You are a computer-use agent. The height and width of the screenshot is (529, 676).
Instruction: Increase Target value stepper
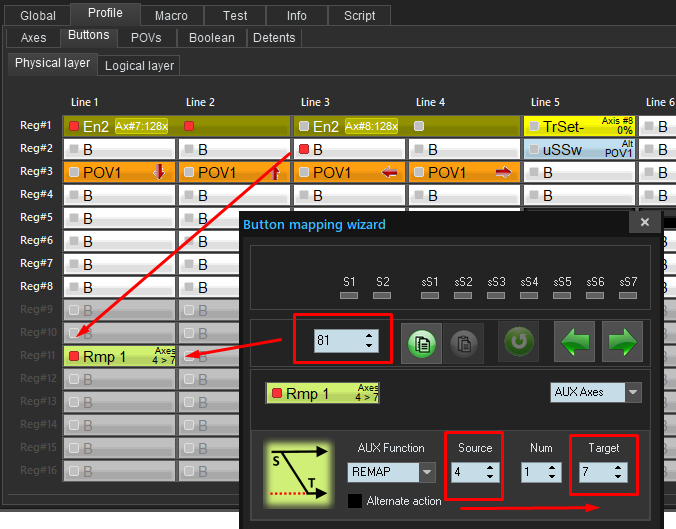pos(618,468)
